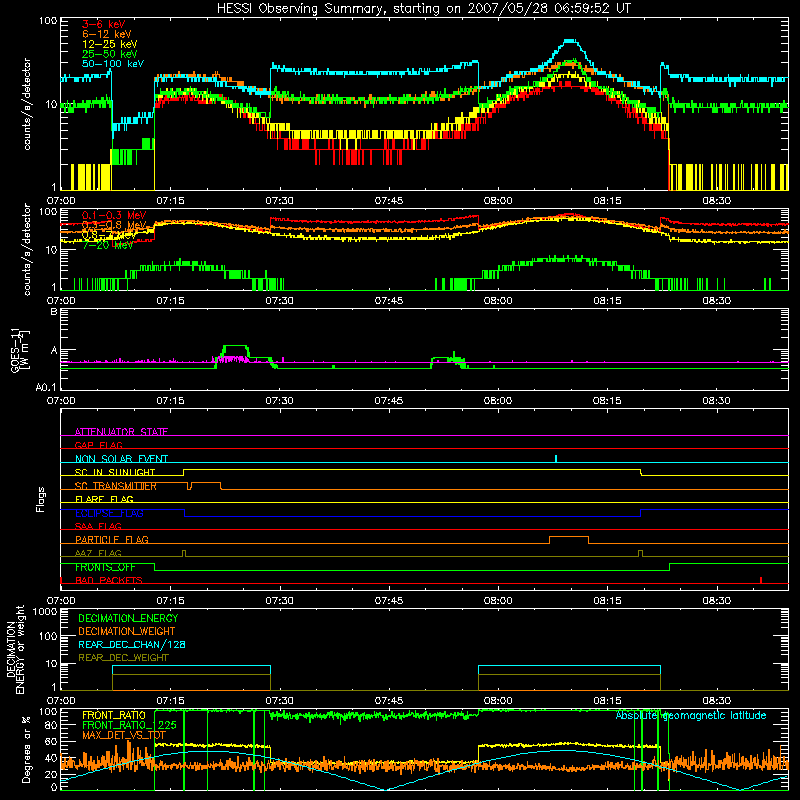Click the DECIMATION_WEIGHT legend label
The width and height of the screenshot is (800, 800).
[x=127, y=631]
